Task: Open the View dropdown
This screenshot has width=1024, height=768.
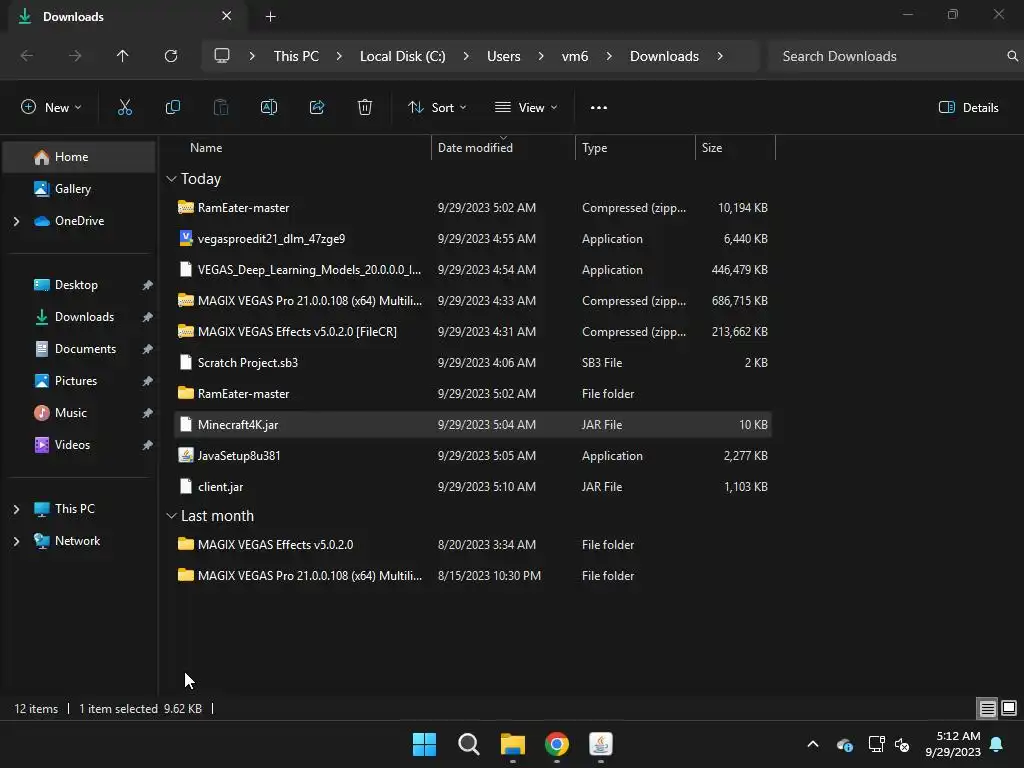Action: [526, 108]
